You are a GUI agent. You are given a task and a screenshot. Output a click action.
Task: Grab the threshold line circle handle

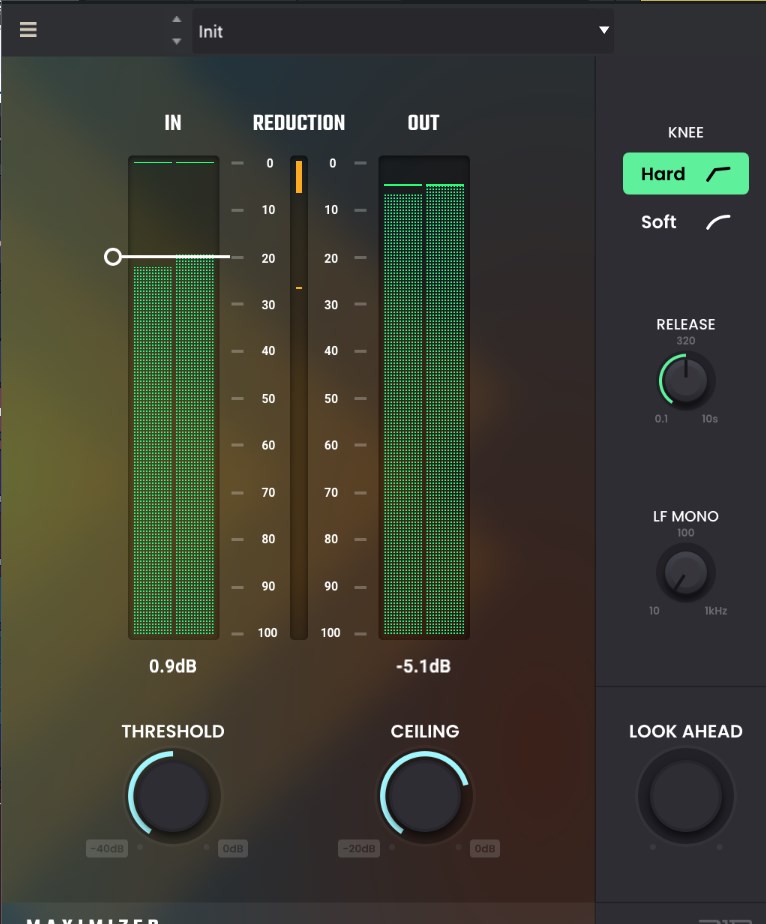point(113,257)
